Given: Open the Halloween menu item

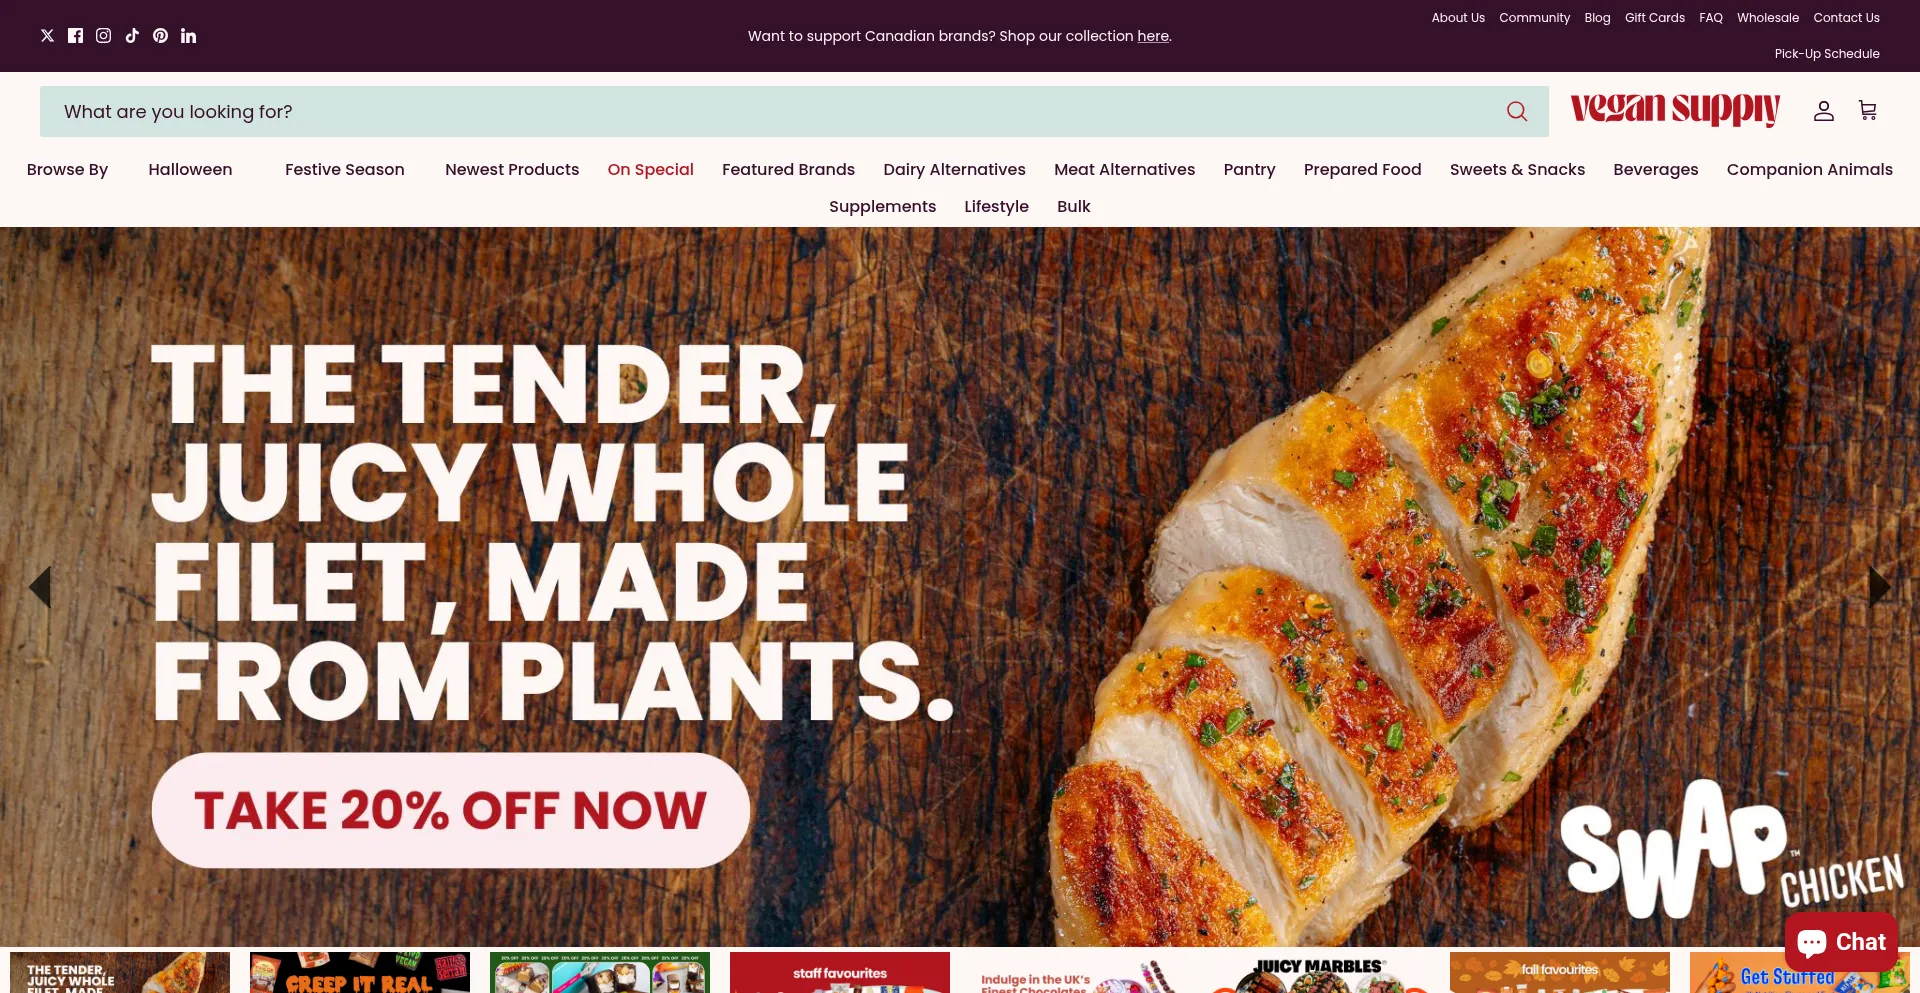Looking at the screenshot, I should point(190,170).
